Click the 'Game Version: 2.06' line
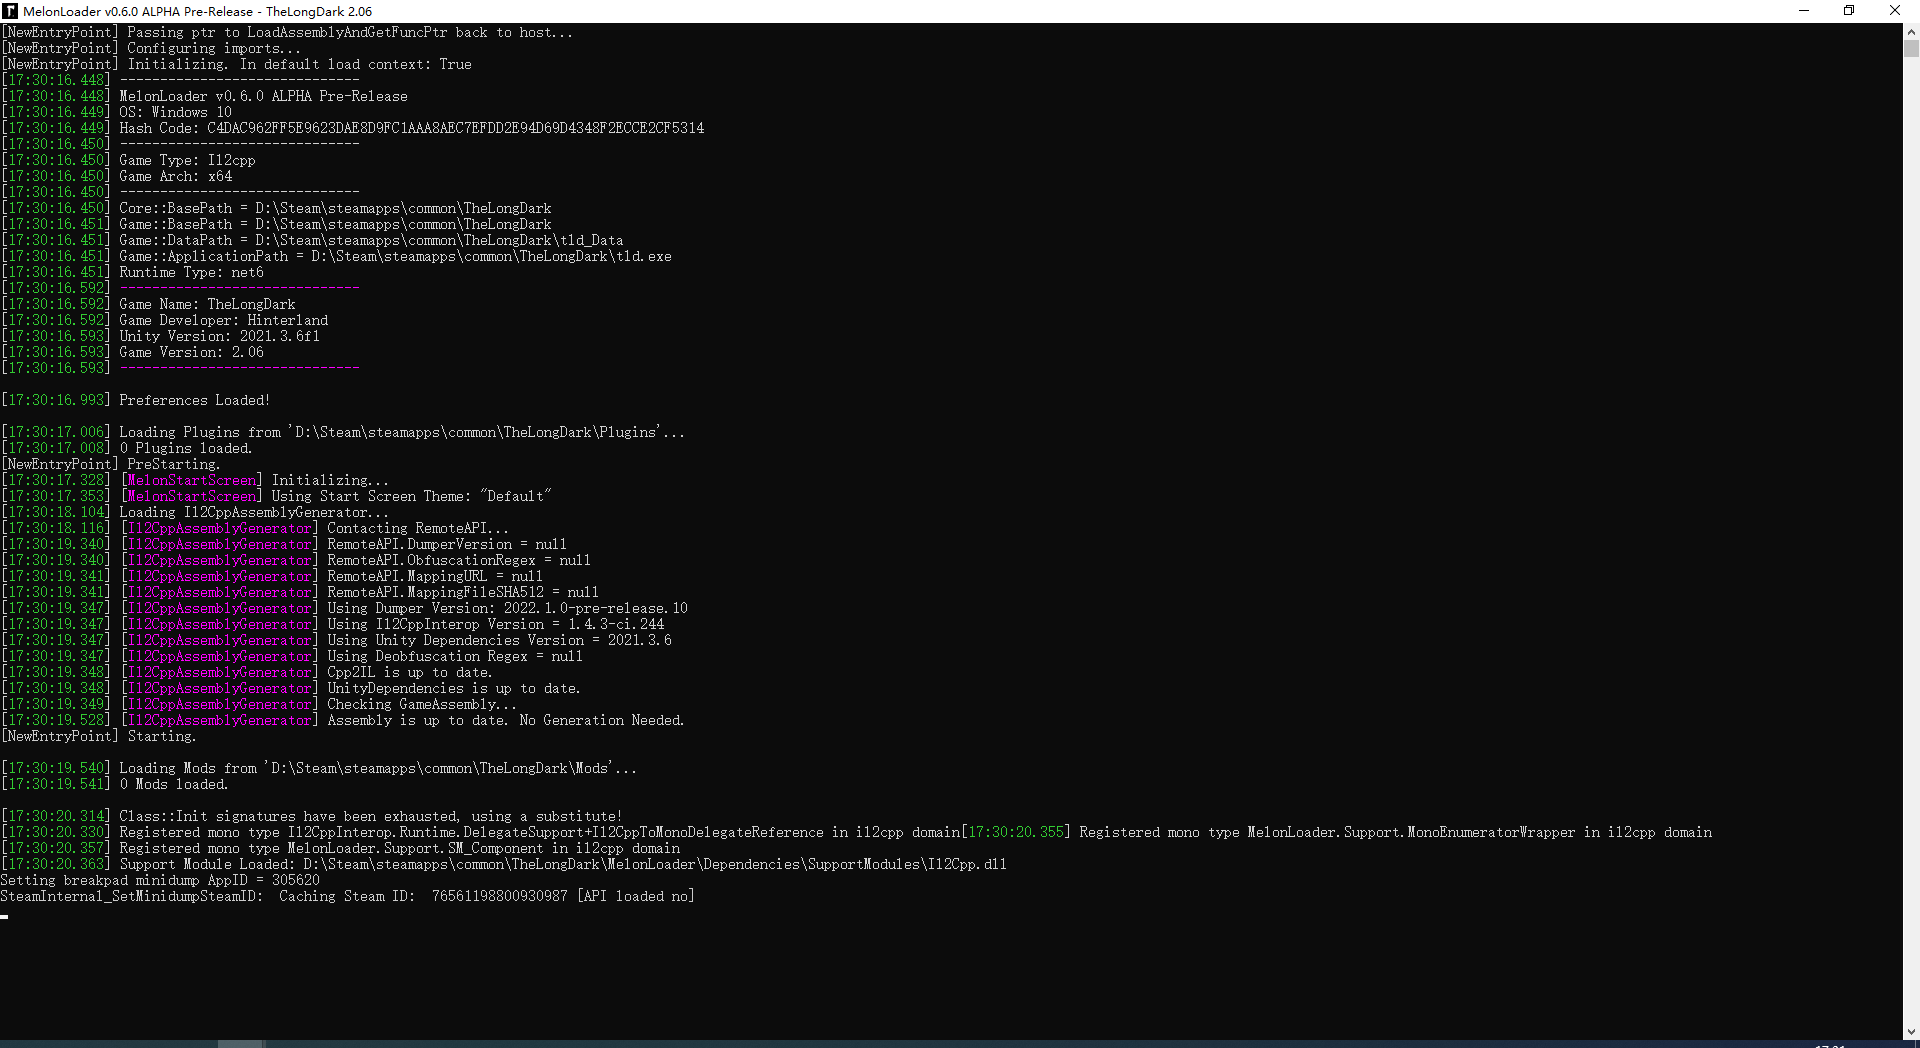This screenshot has height=1048, width=1920. pos(133,352)
